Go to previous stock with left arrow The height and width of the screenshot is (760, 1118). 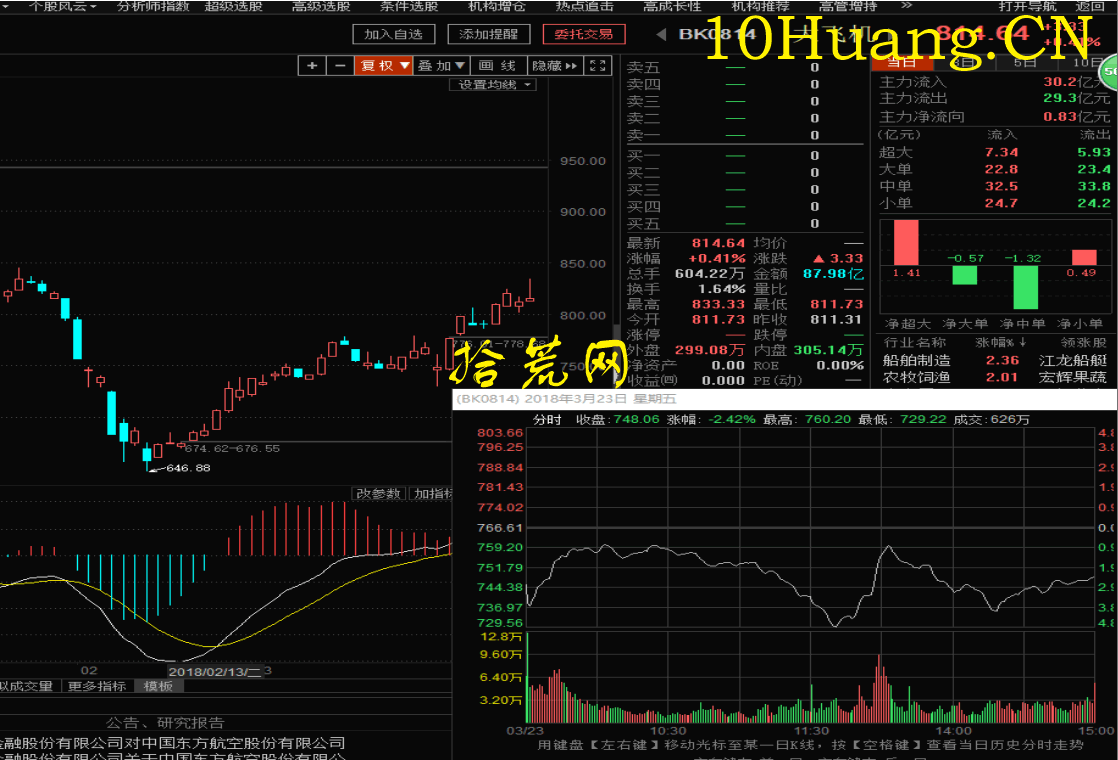(x=661, y=34)
